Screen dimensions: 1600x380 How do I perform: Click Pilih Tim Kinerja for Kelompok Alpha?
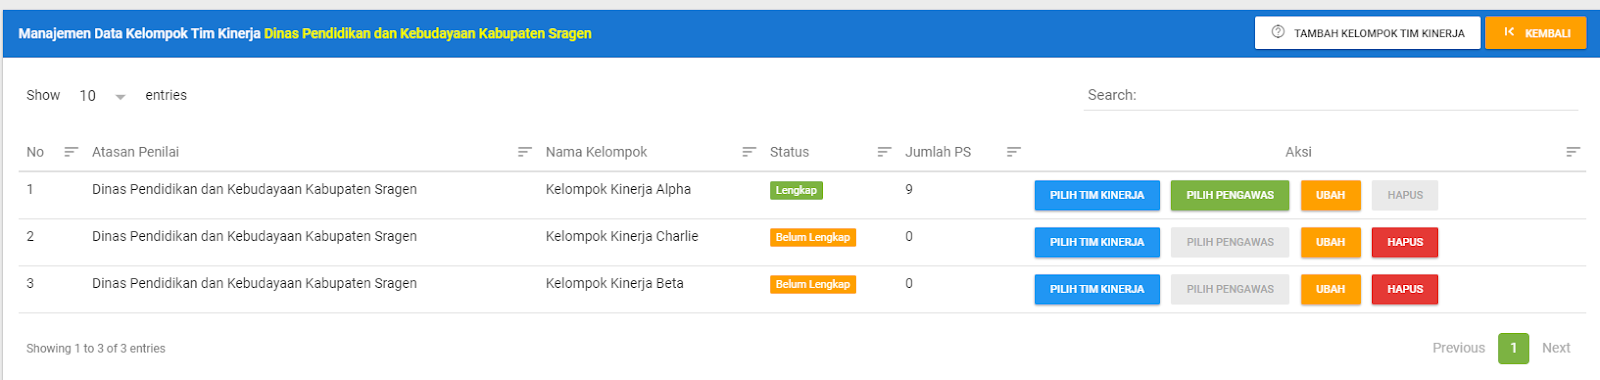point(1097,195)
